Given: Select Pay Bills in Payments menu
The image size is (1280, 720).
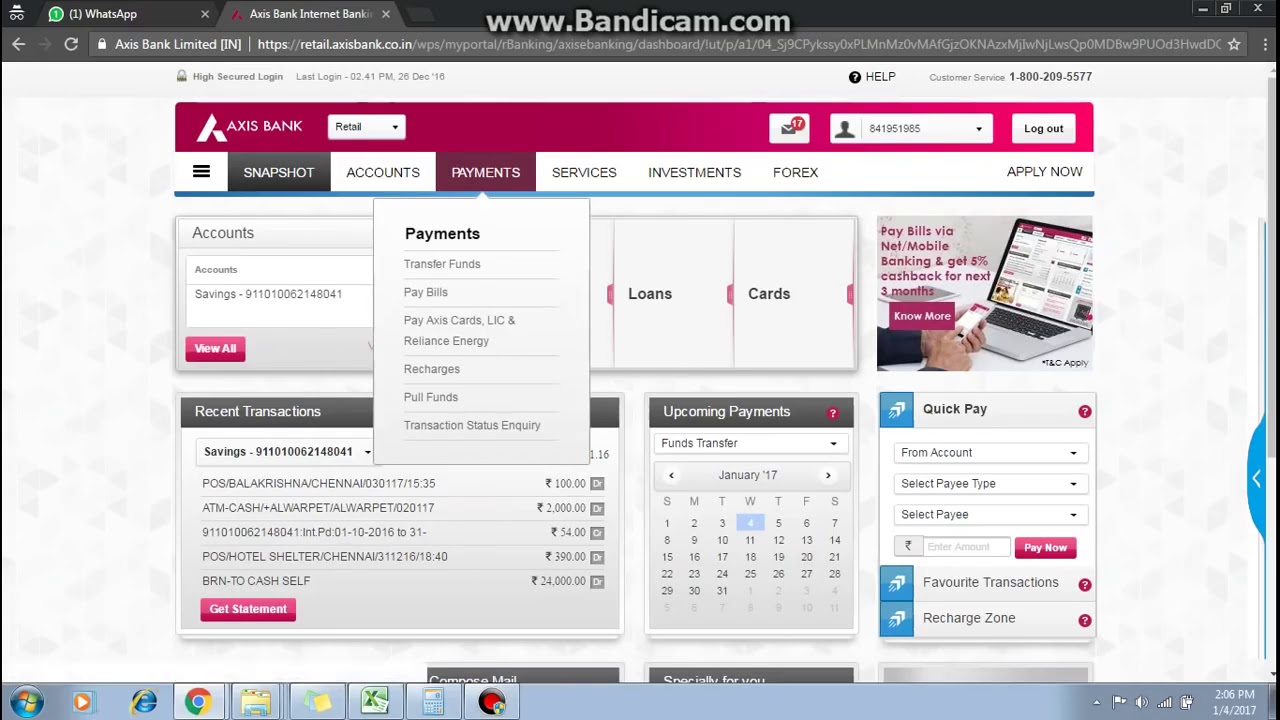Looking at the screenshot, I should coord(426,292).
